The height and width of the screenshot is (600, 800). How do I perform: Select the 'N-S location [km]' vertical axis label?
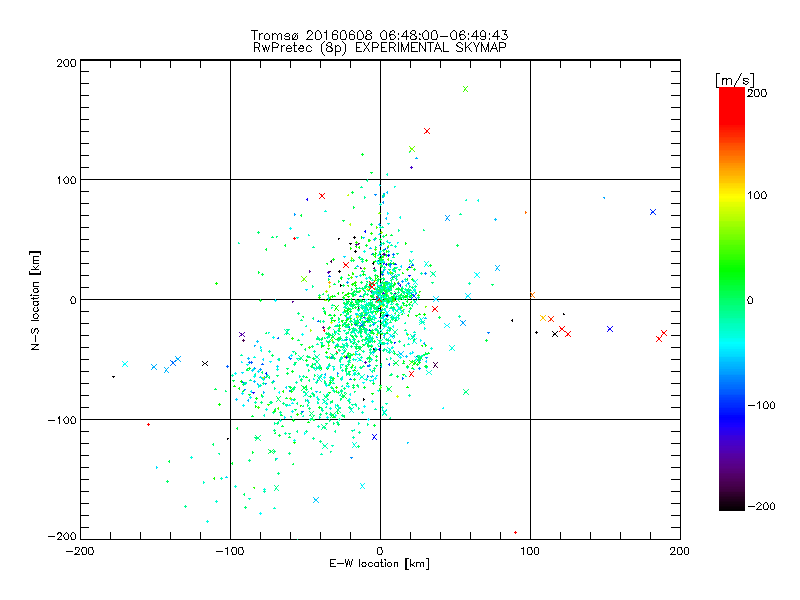[35, 301]
